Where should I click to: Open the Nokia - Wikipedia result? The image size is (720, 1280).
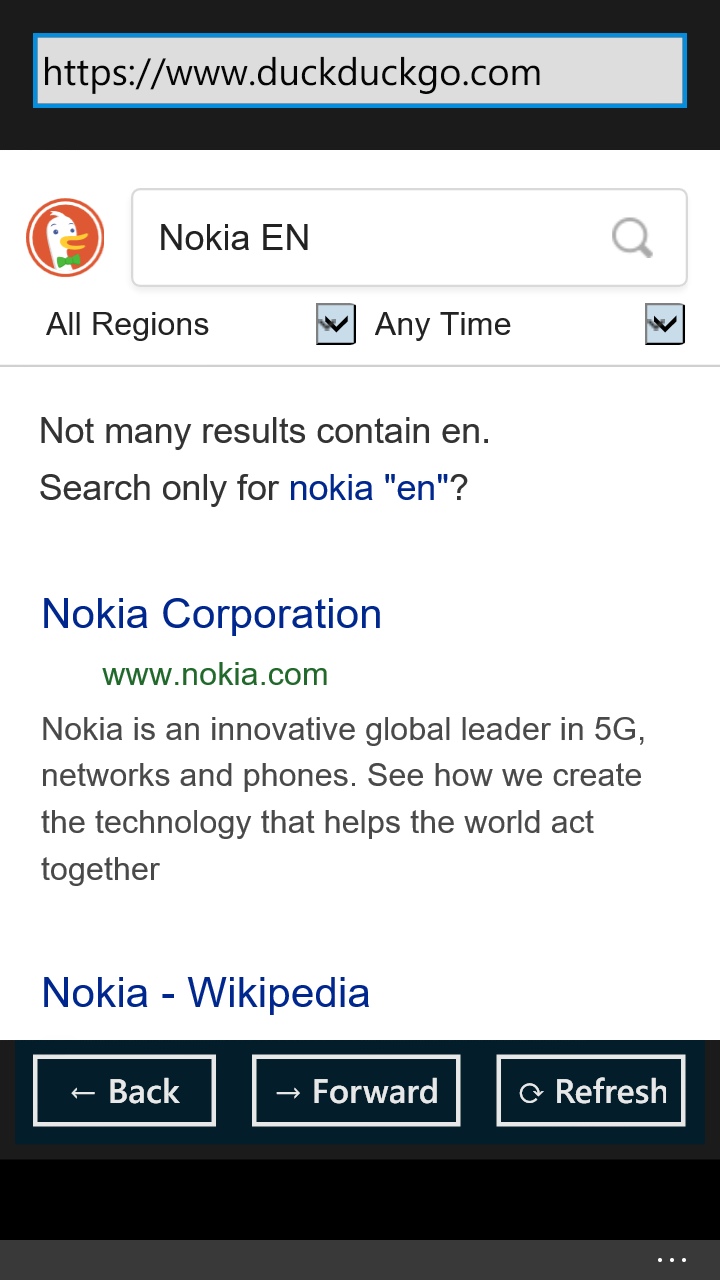[x=206, y=992]
